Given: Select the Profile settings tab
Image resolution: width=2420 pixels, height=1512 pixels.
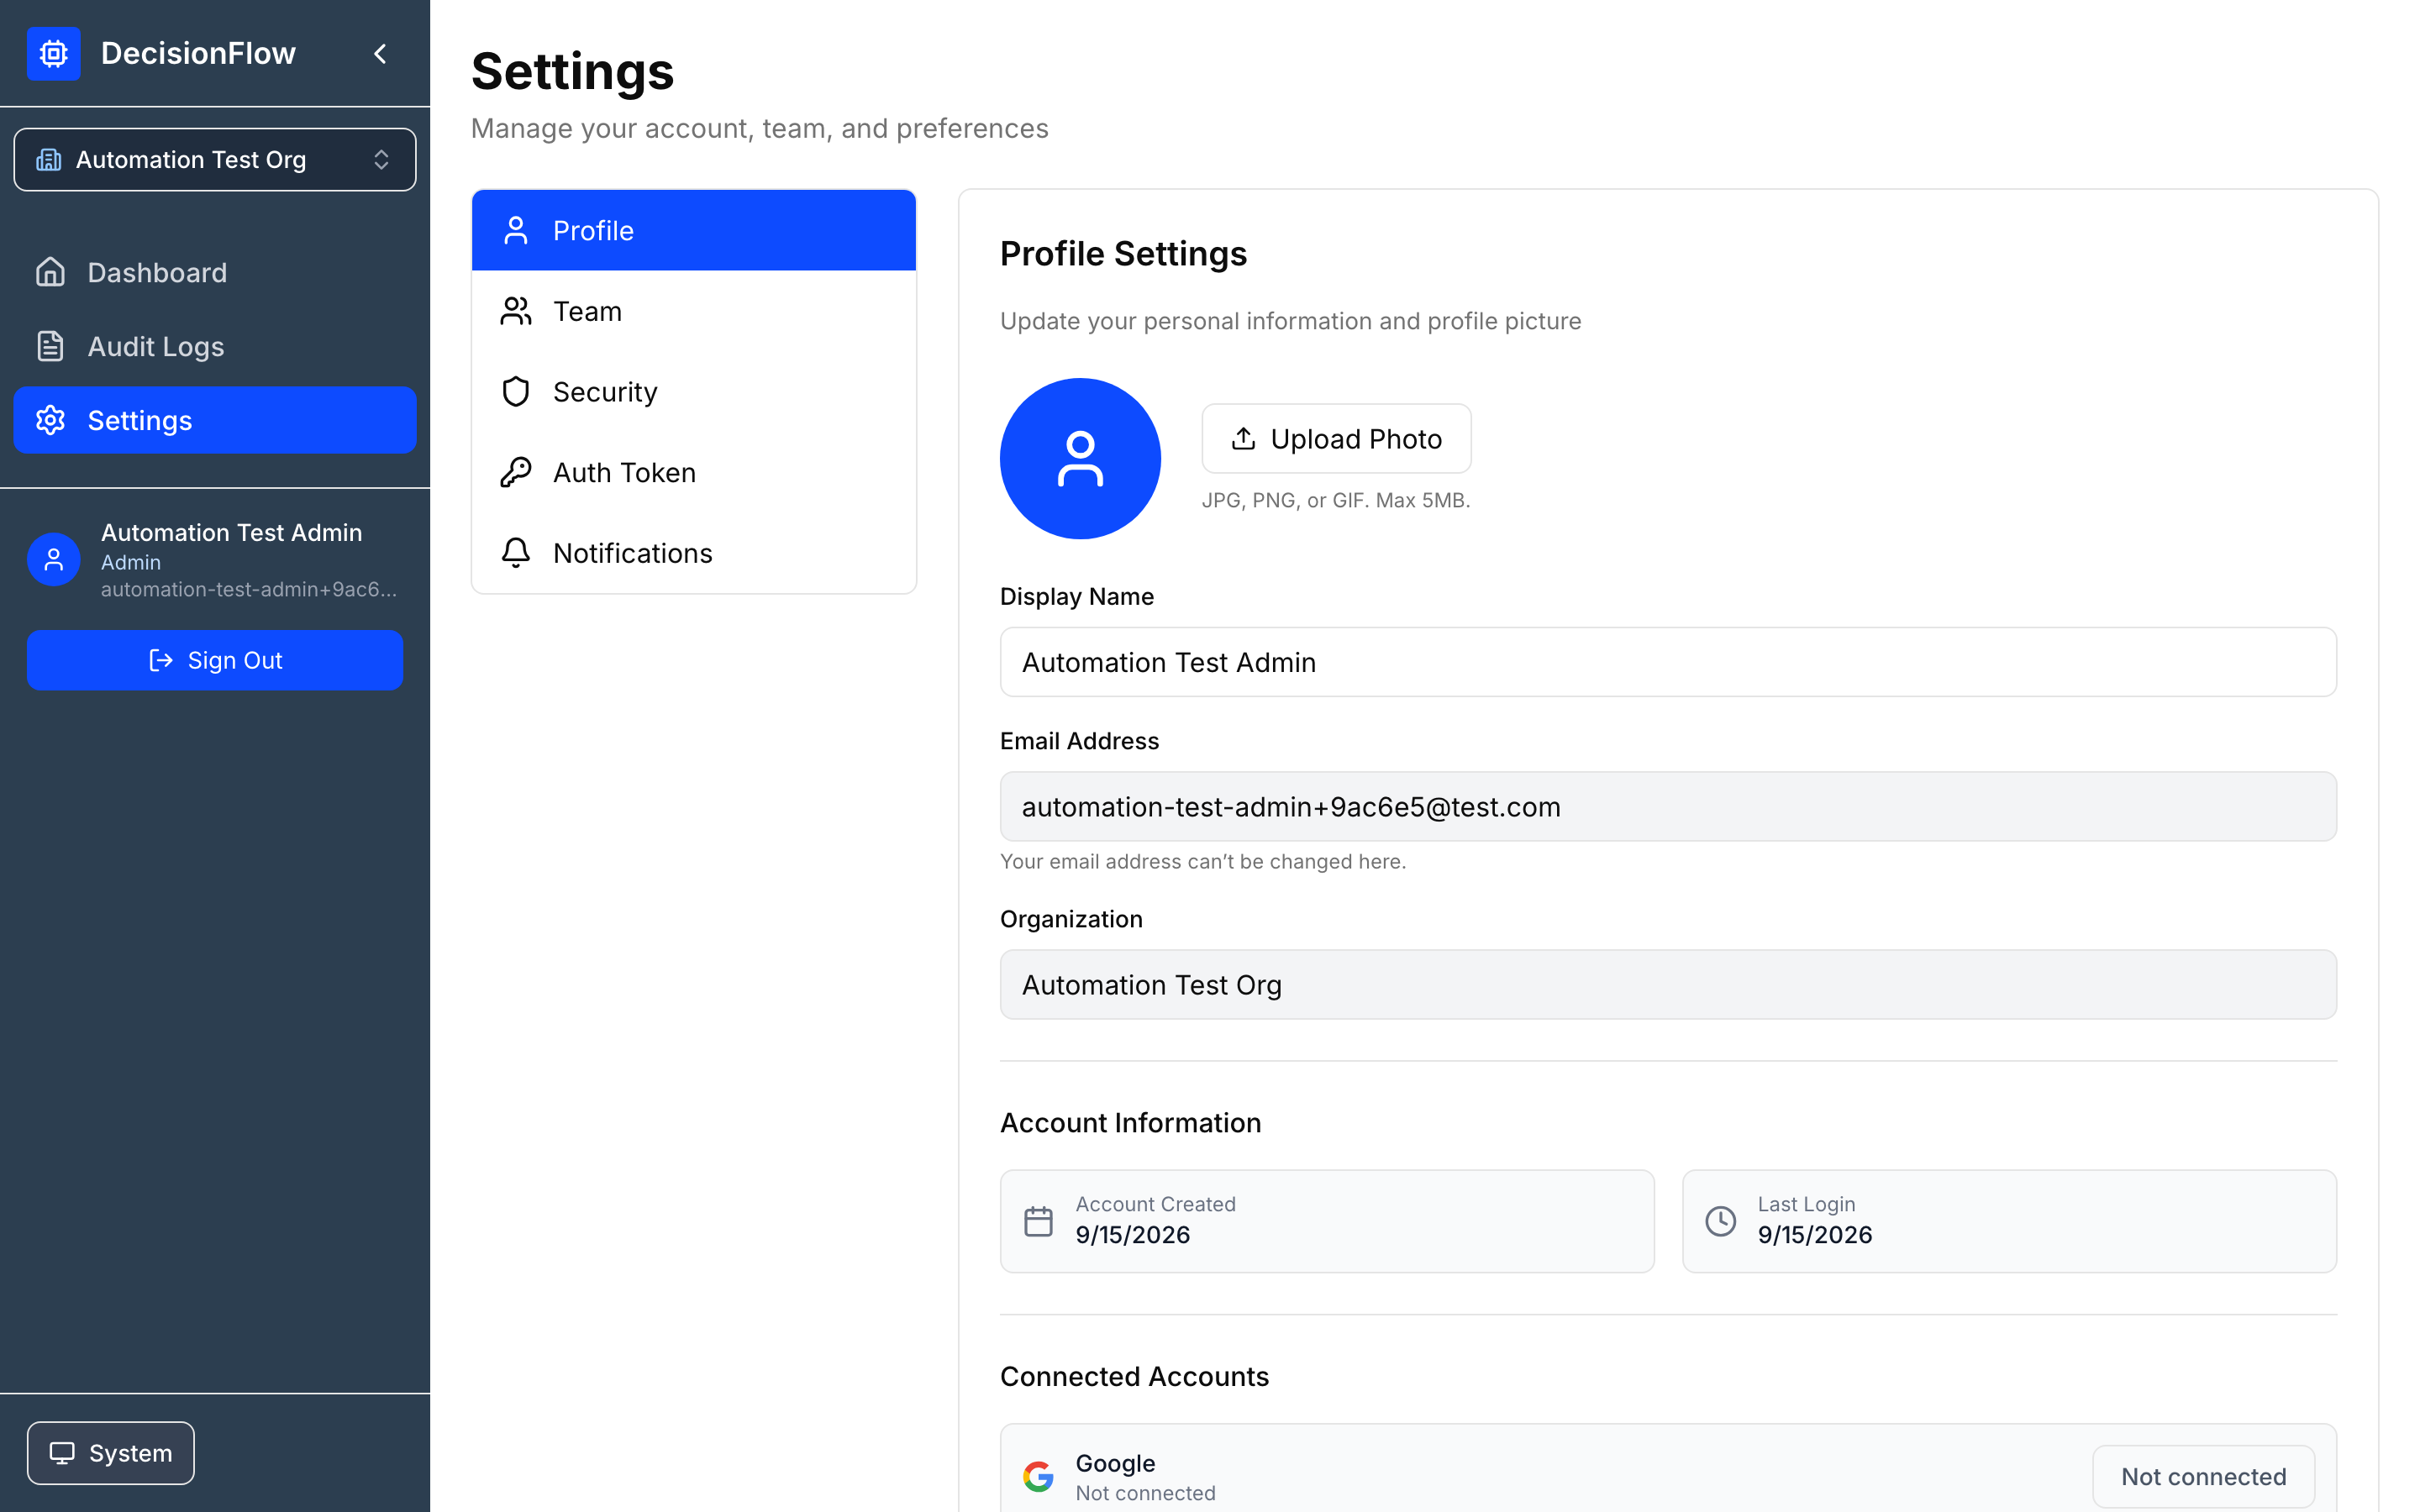Looking at the screenshot, I should pos(694,230).
